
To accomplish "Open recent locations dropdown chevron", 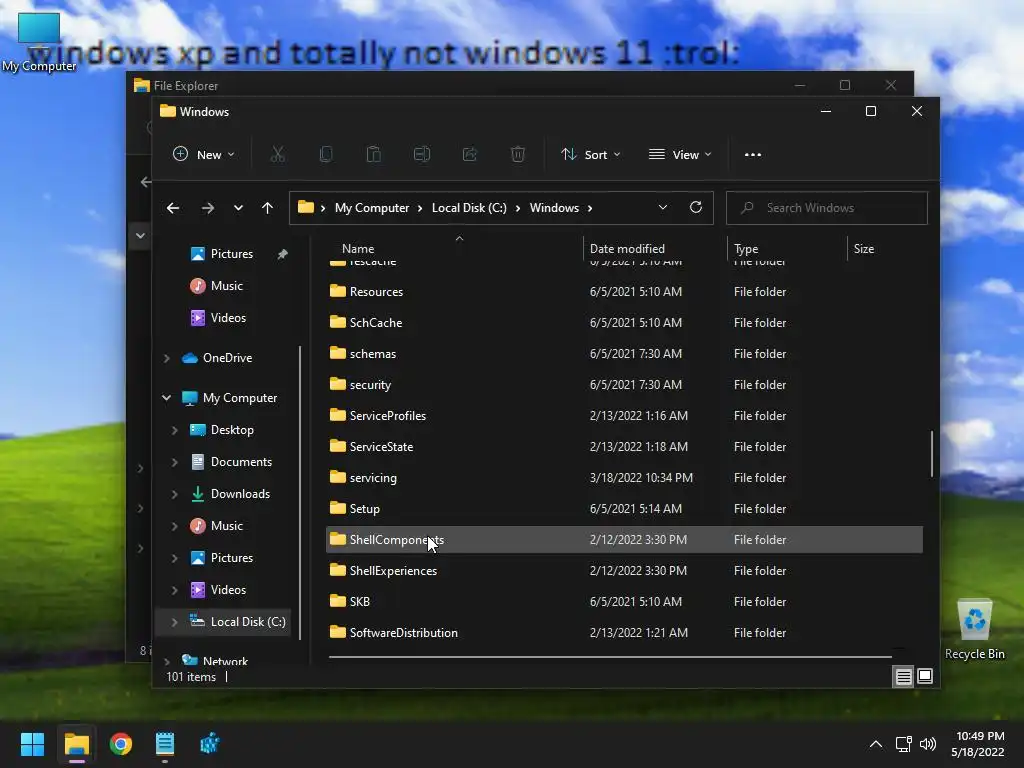I will [x=238, y=208].
